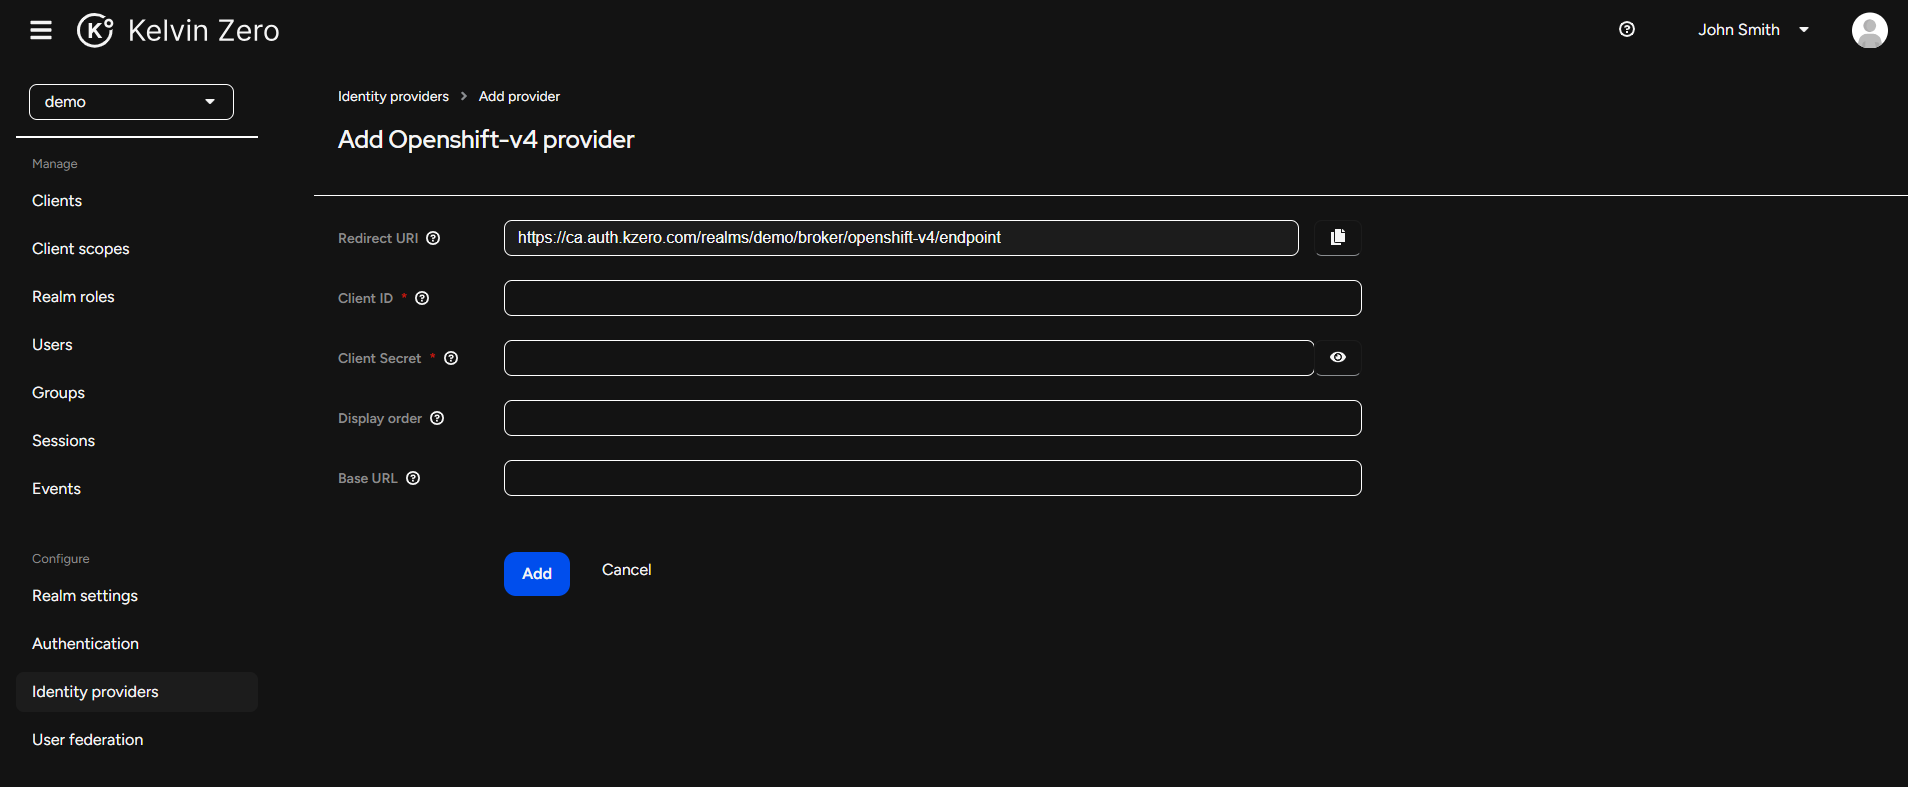
Task: Open the hamburger navigation menu
Action: coord(41,30)
